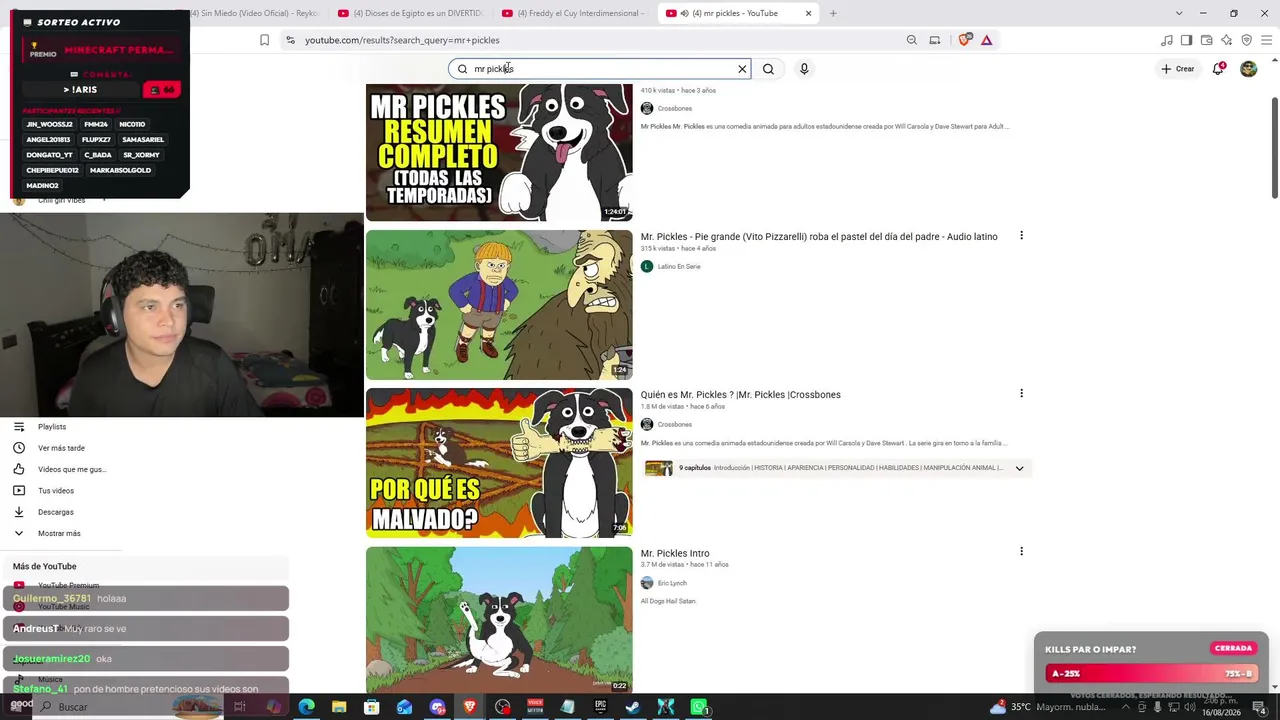
Task: Click the YouTube search magnifier button
Action: (768, 69)
